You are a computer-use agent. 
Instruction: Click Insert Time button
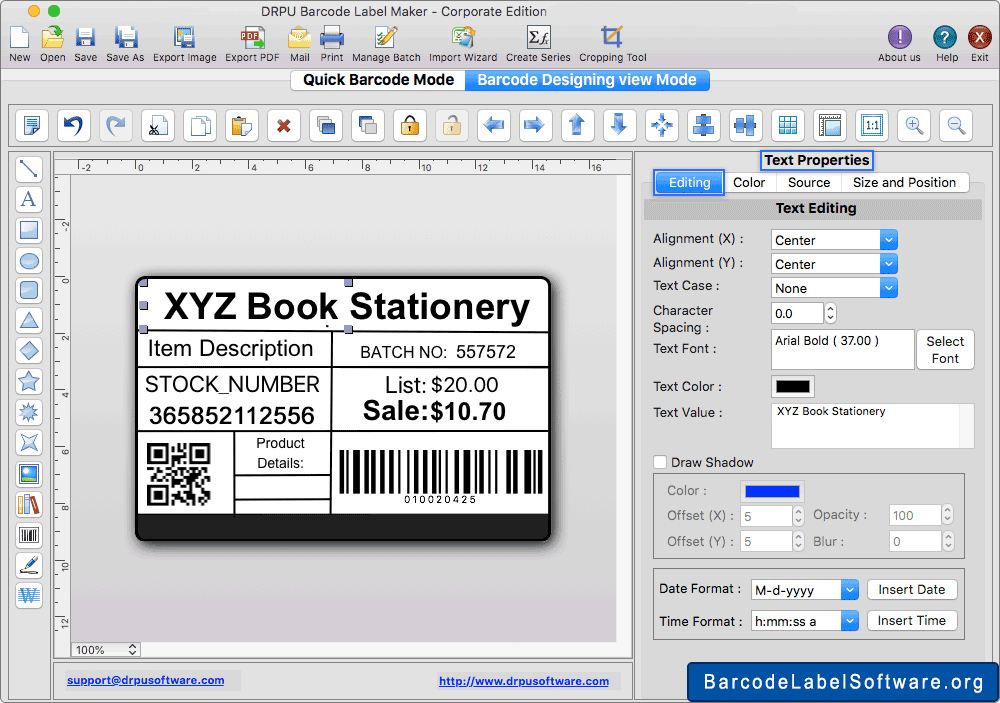click(911, 621)
